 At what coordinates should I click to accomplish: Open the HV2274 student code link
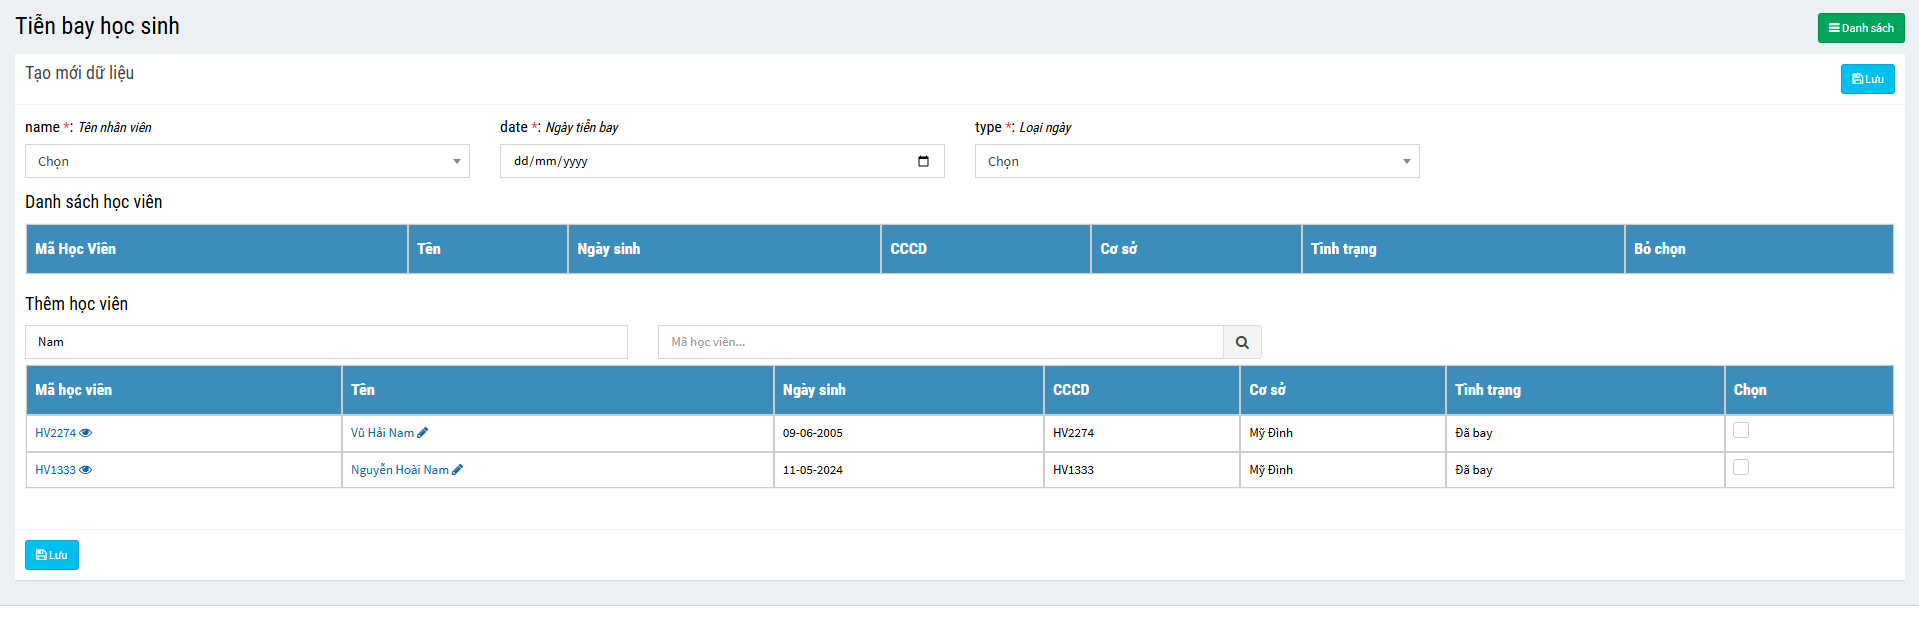click(55, 433)
